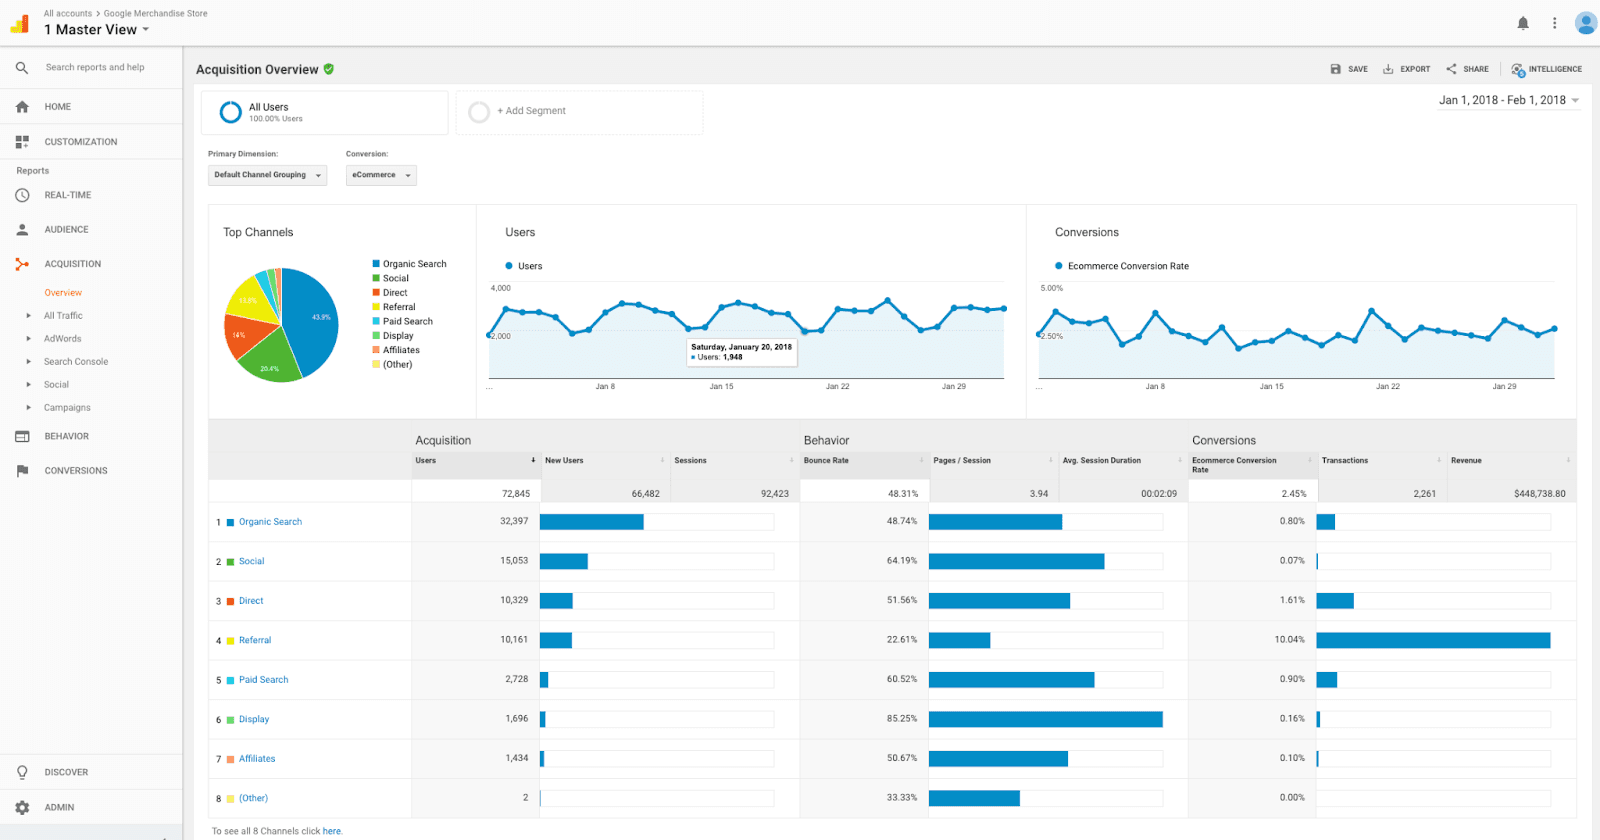The height and width of the screenshot is (840, 1600).
Task: Click the Real-Time clock icon
Action: pos(22,195)
